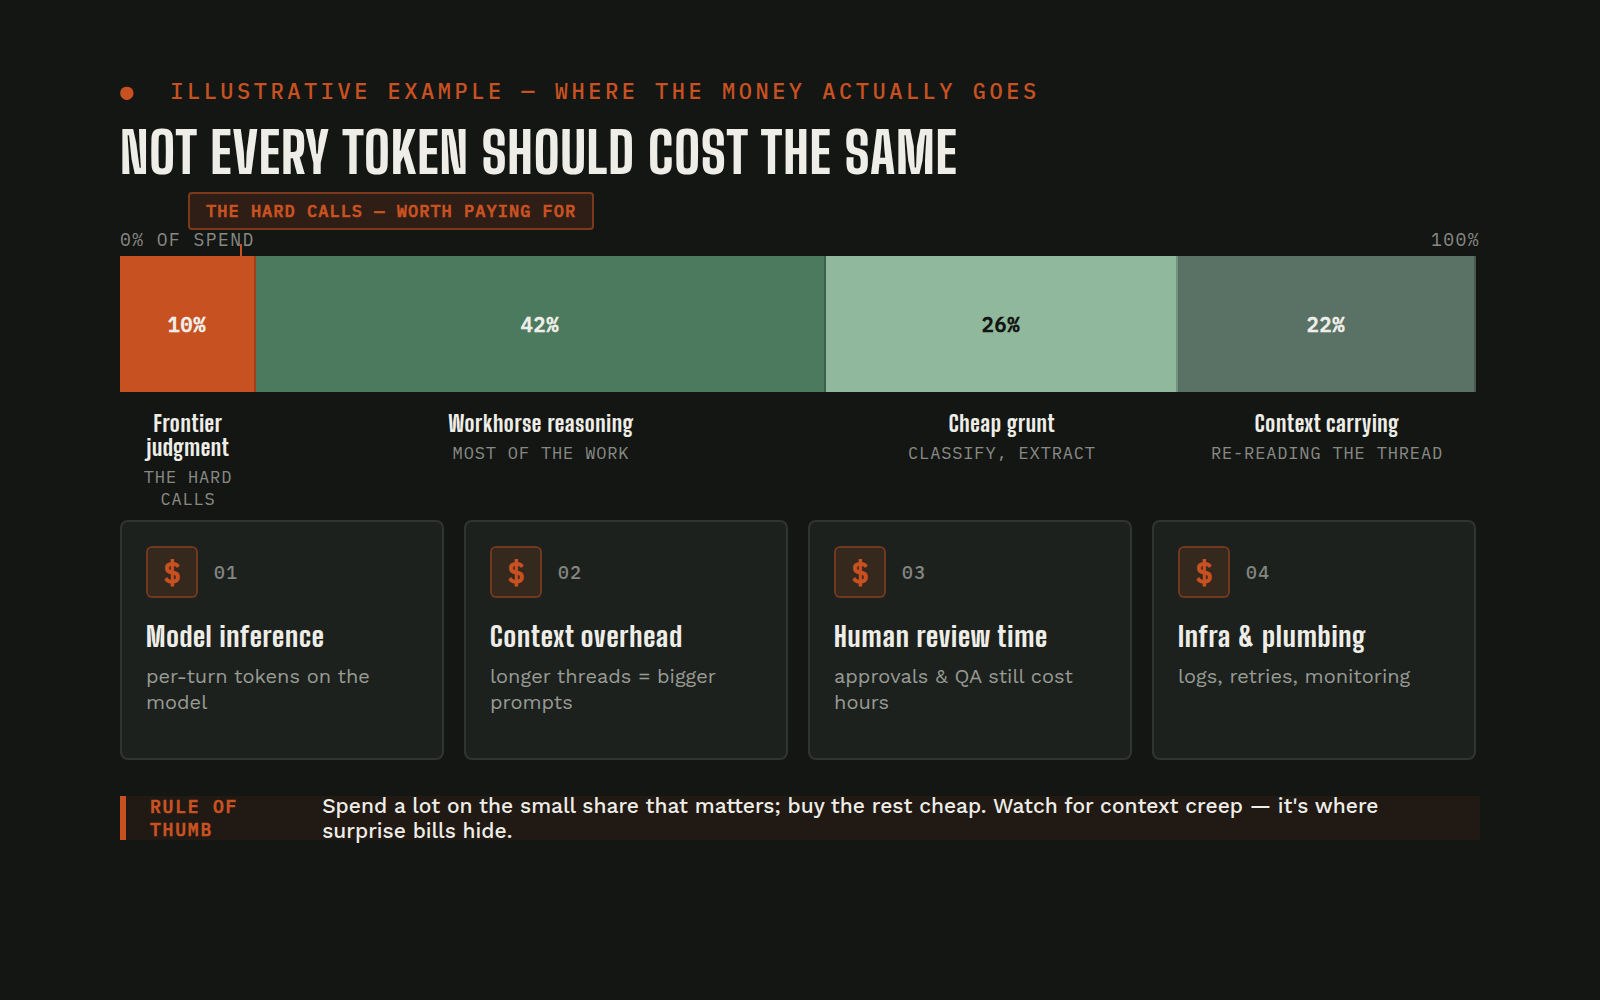Click the dollar icon on Model inference card
Screen dimensions: 1600x1000
pyautogui.click(x=172, y=572)
